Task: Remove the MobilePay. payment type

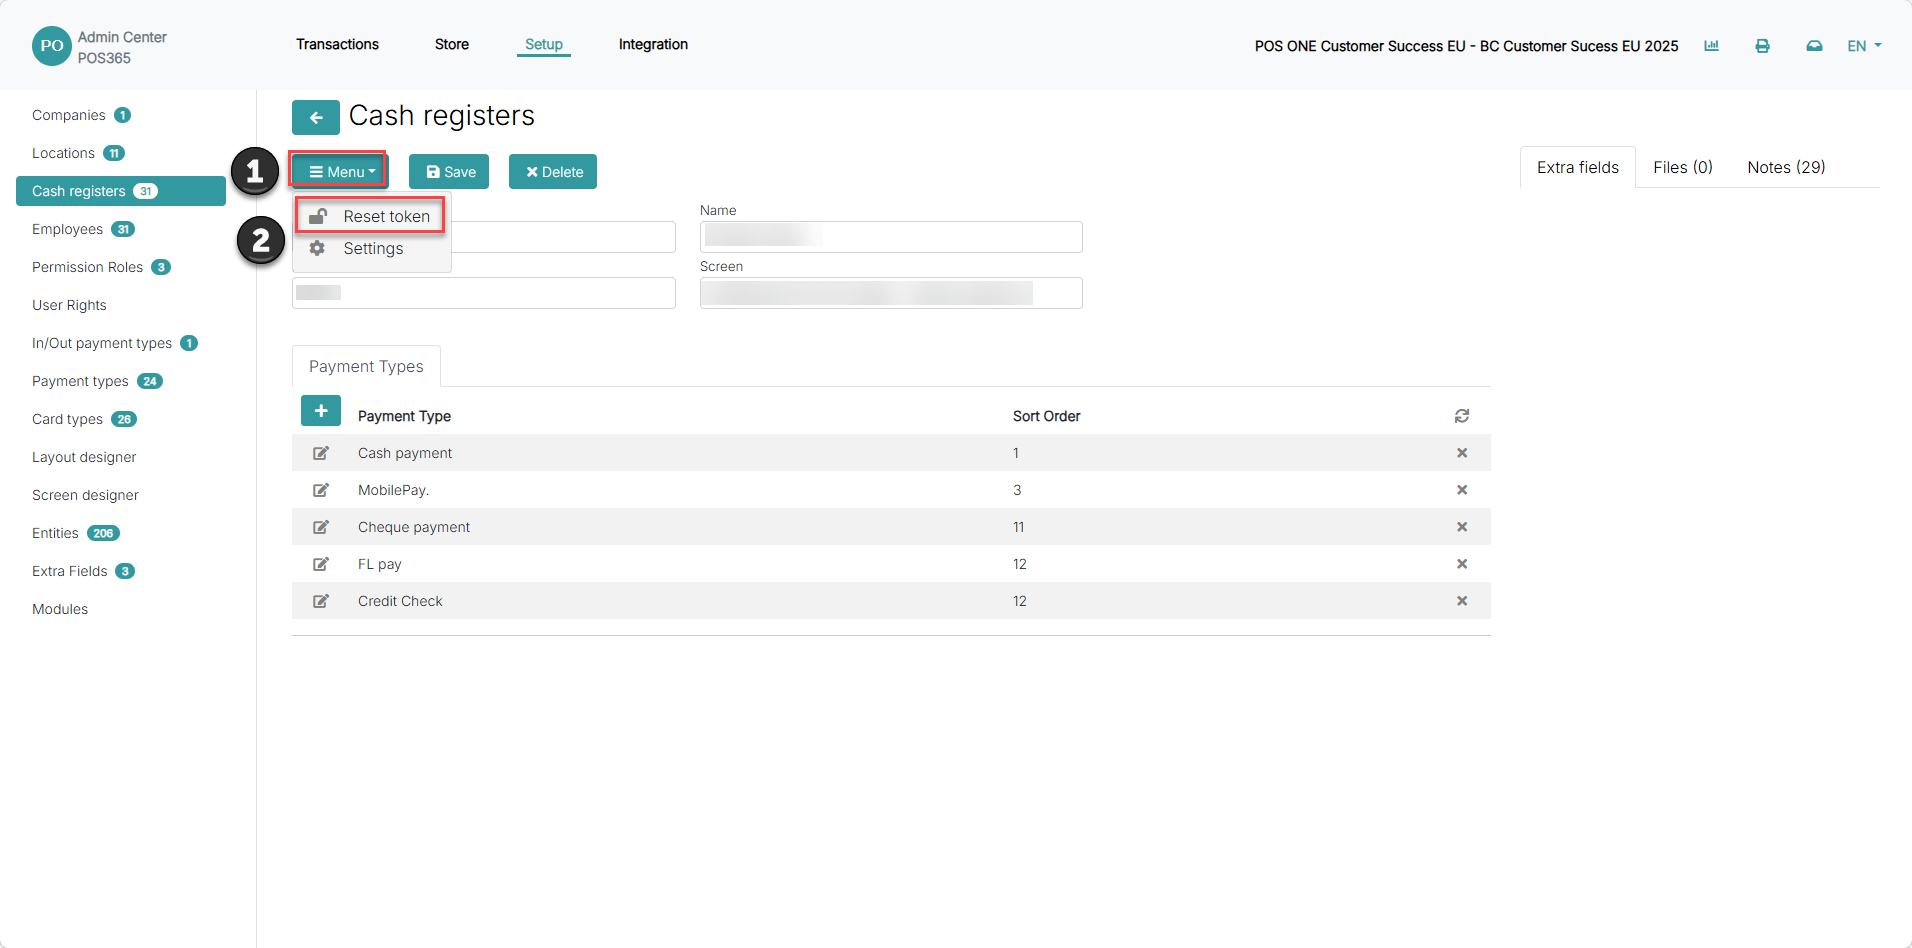Action: [1462, 490]
